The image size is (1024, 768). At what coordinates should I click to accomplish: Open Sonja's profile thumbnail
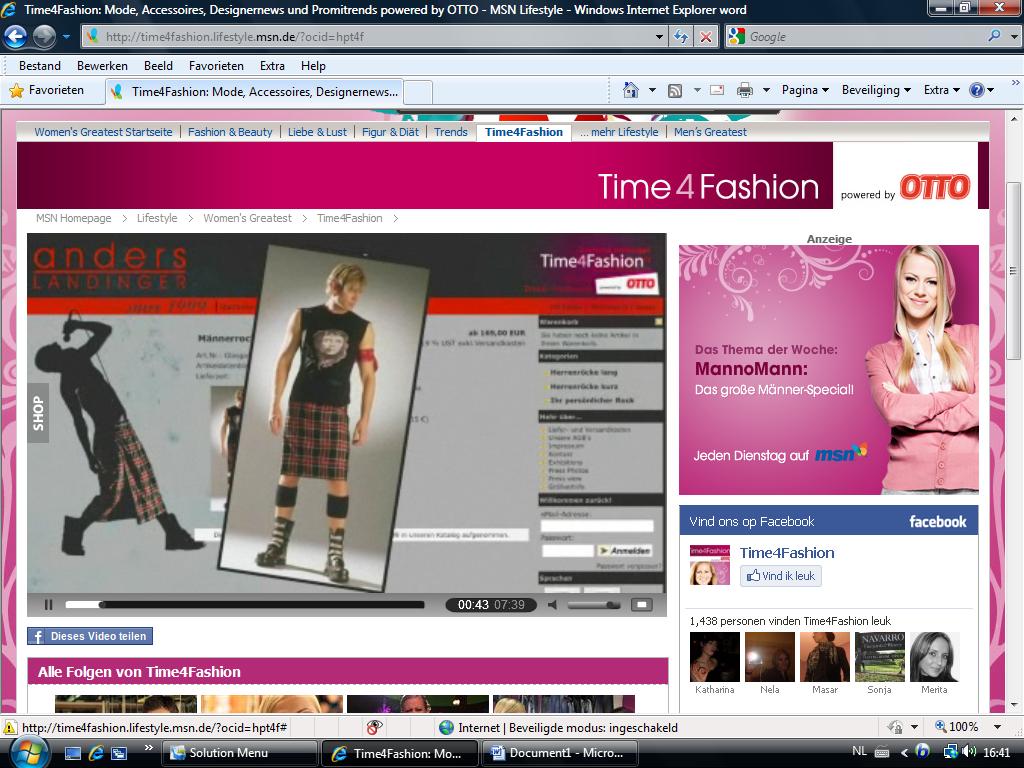[880, 657]
